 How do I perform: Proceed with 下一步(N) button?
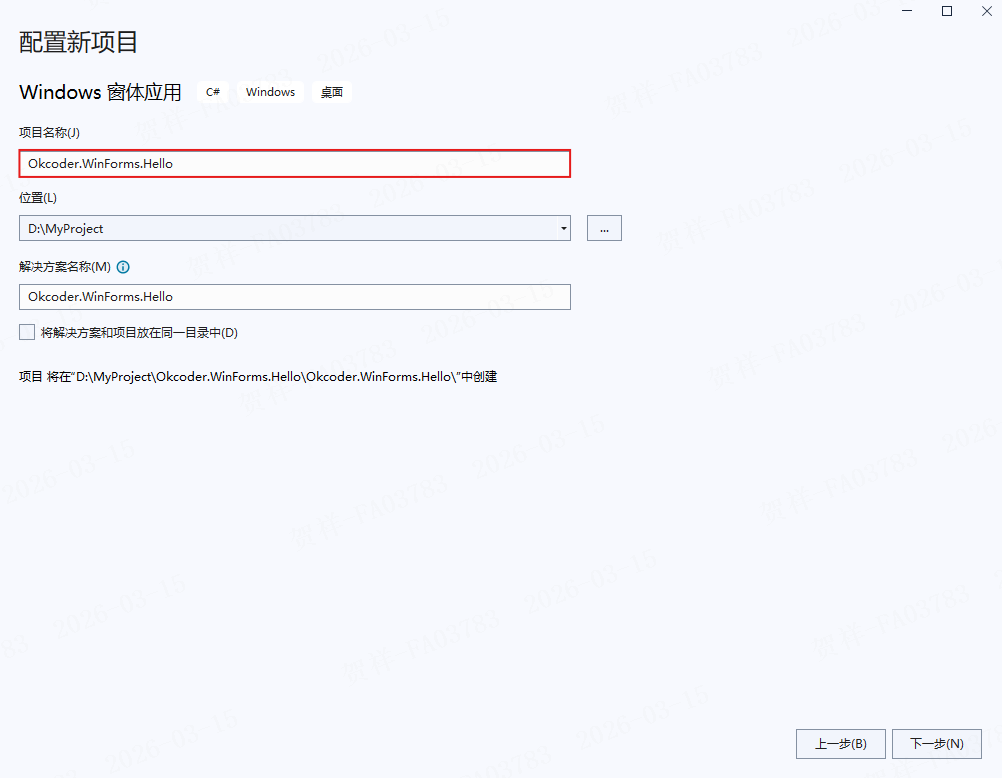936,743
